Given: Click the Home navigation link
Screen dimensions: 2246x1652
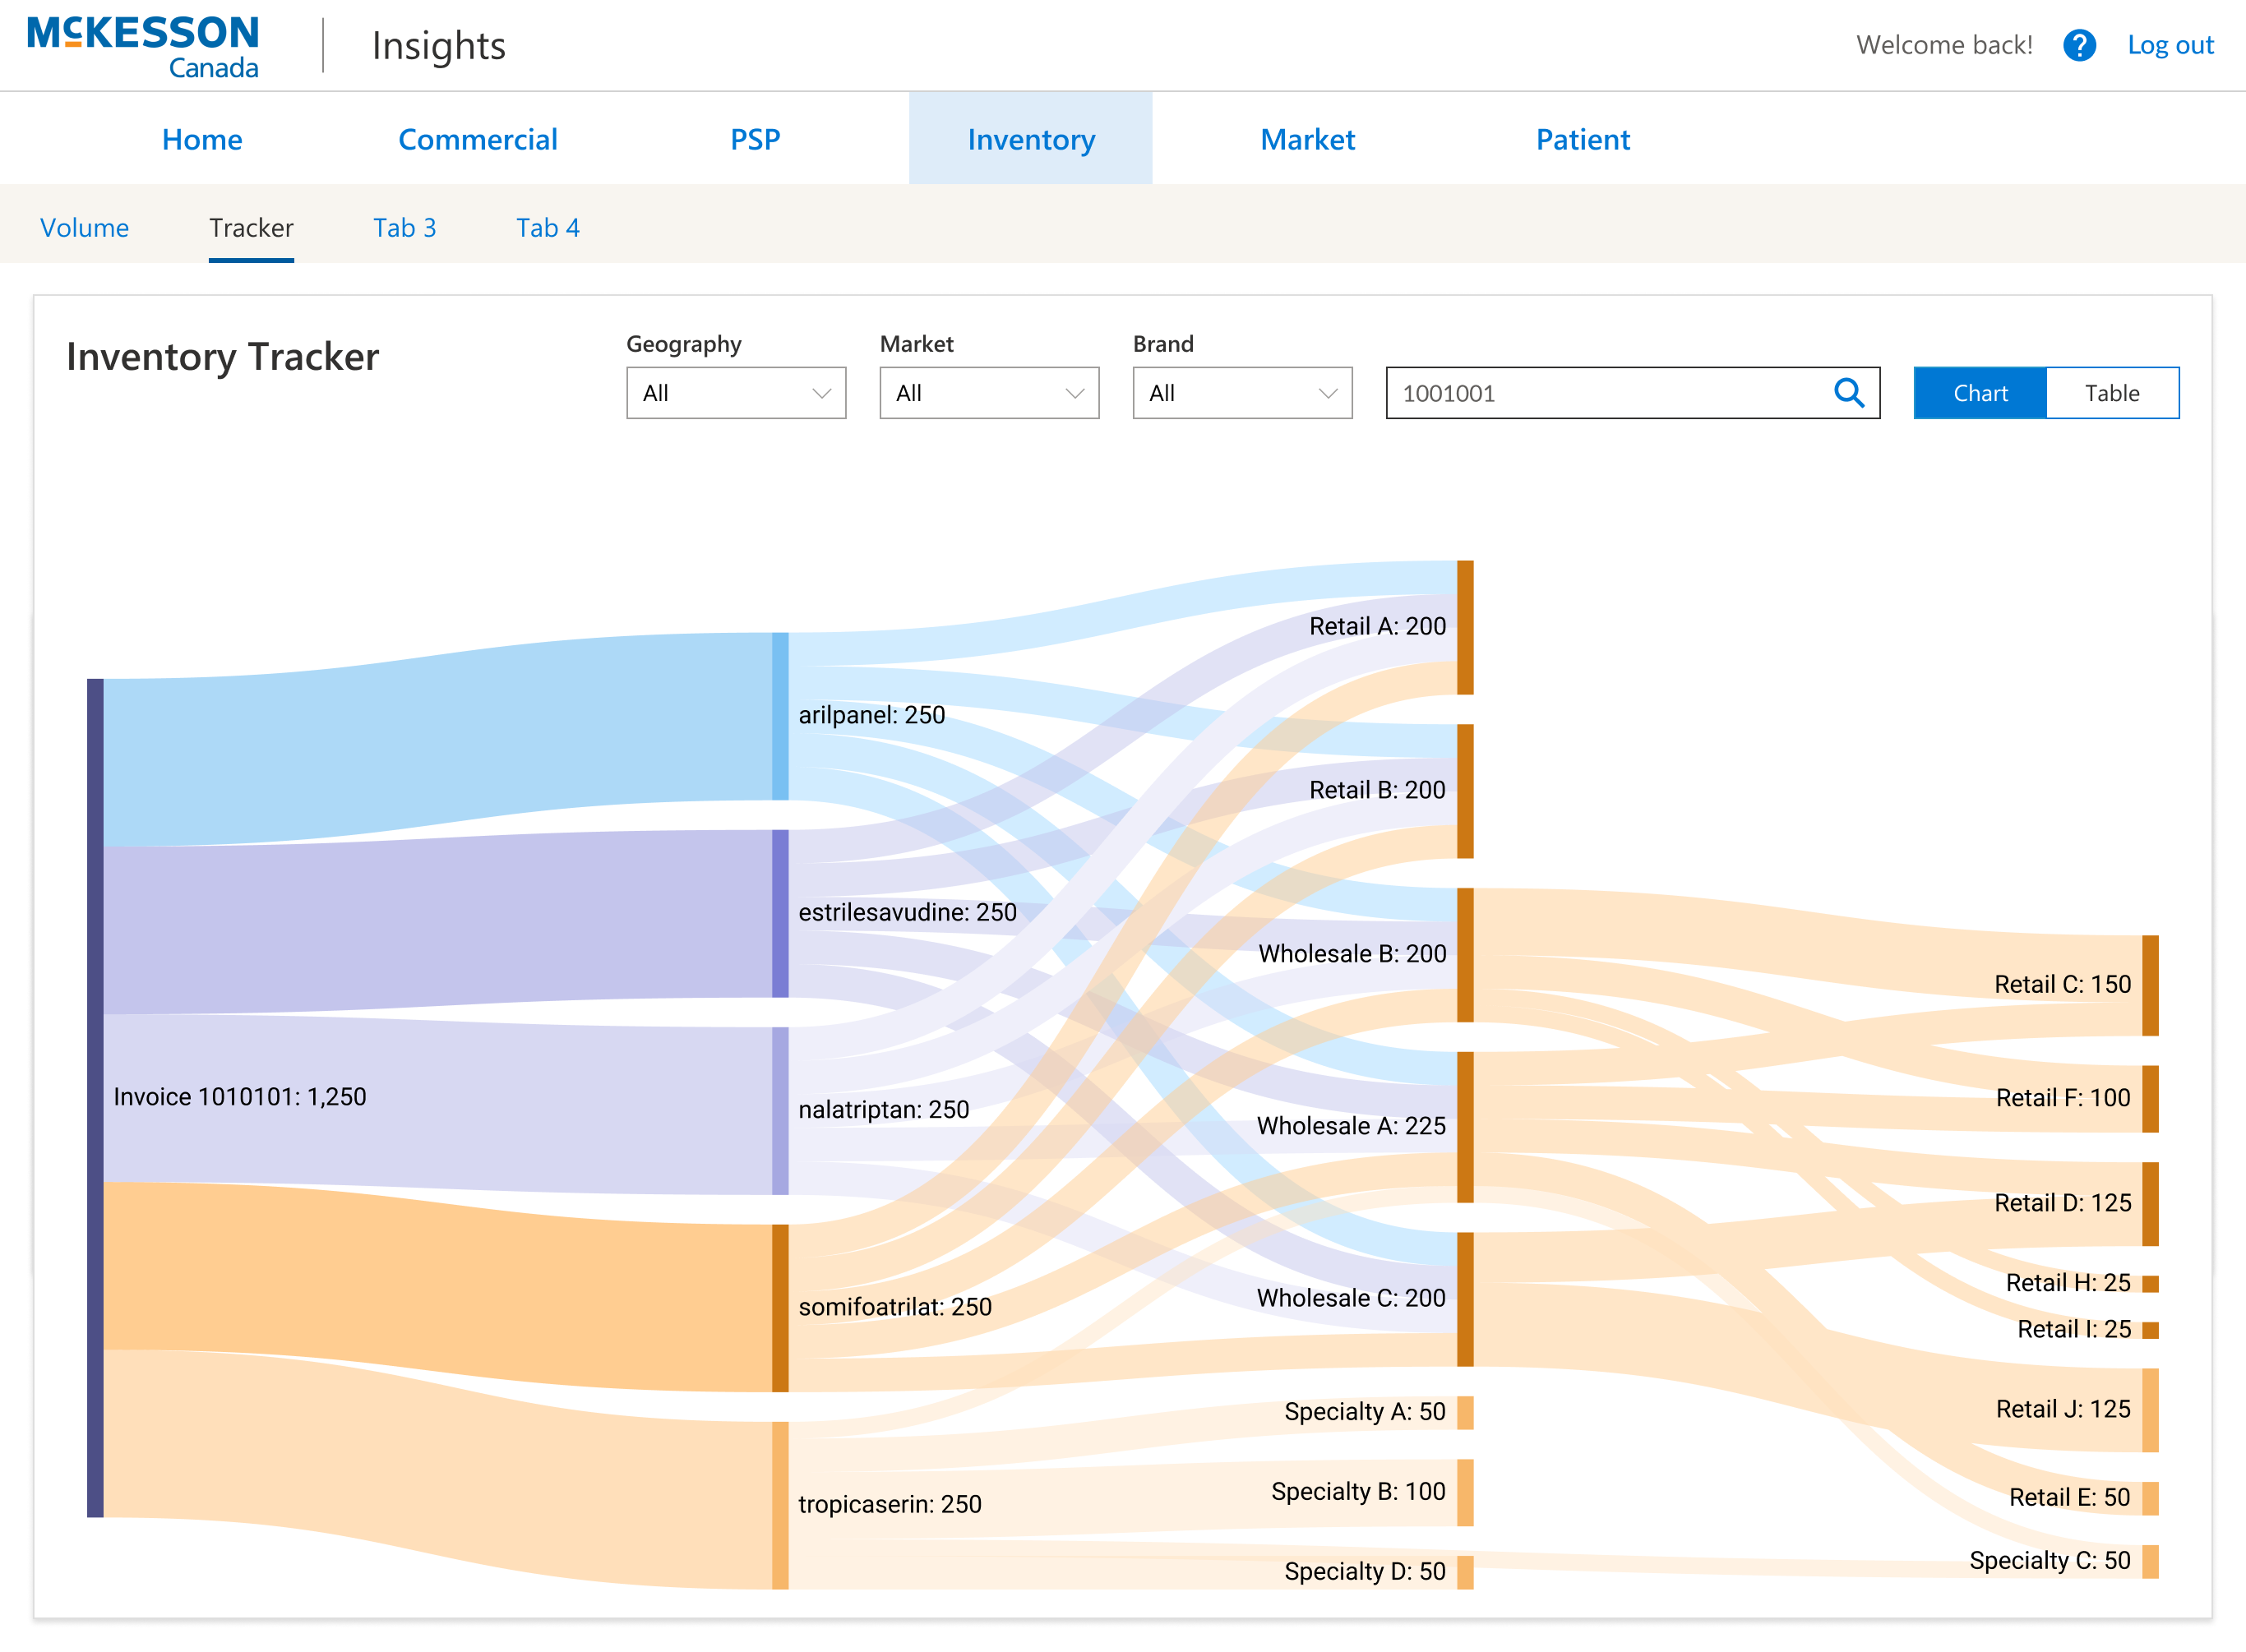Looking at the screenshot, I should [x=202, y=139].
